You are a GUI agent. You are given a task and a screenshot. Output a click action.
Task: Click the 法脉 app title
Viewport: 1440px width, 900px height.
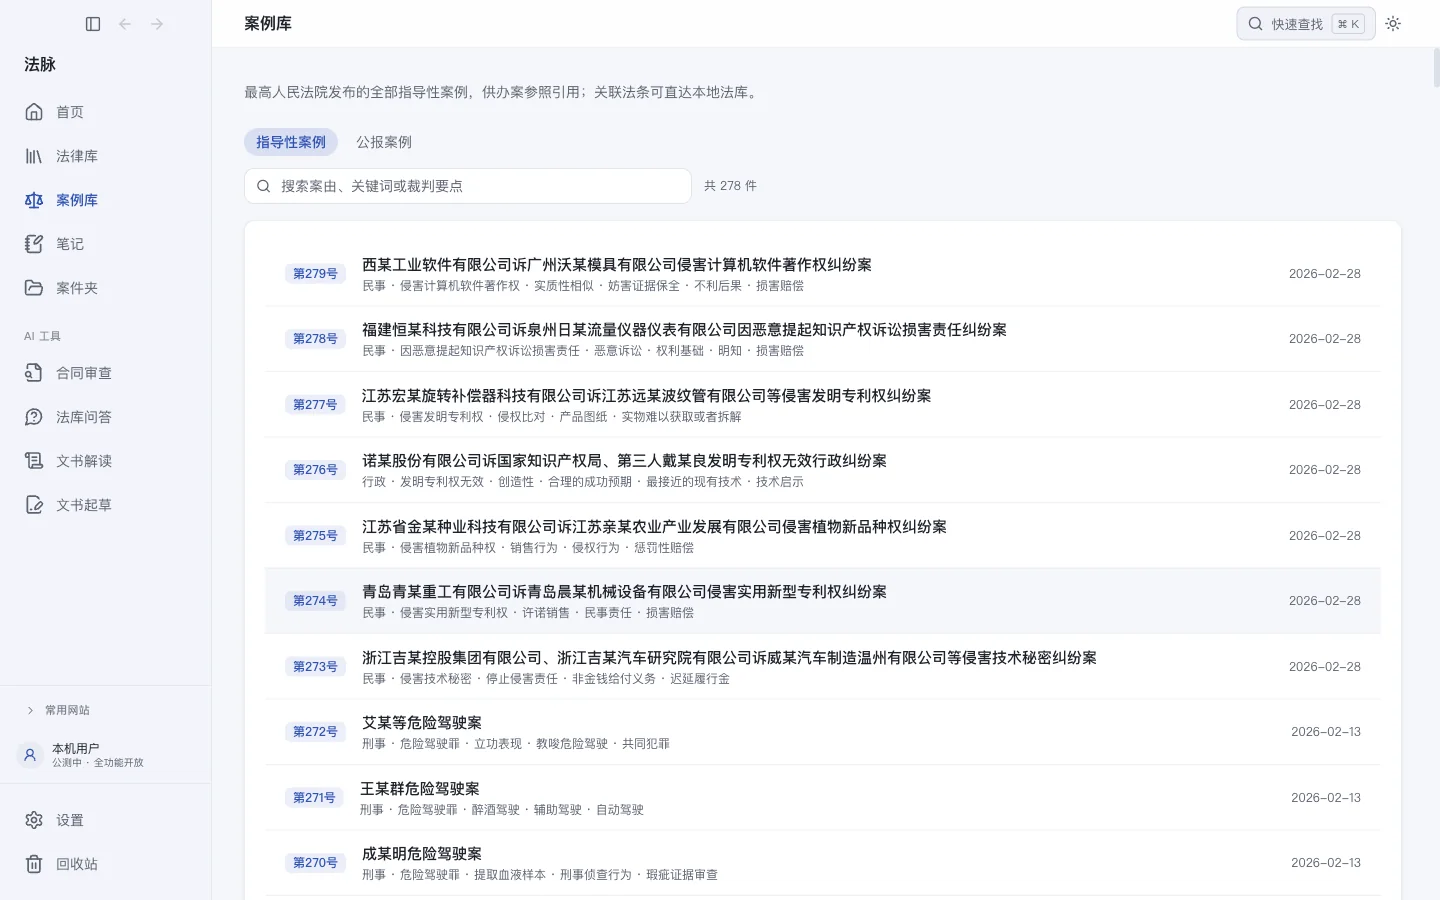tap(40, 64)
